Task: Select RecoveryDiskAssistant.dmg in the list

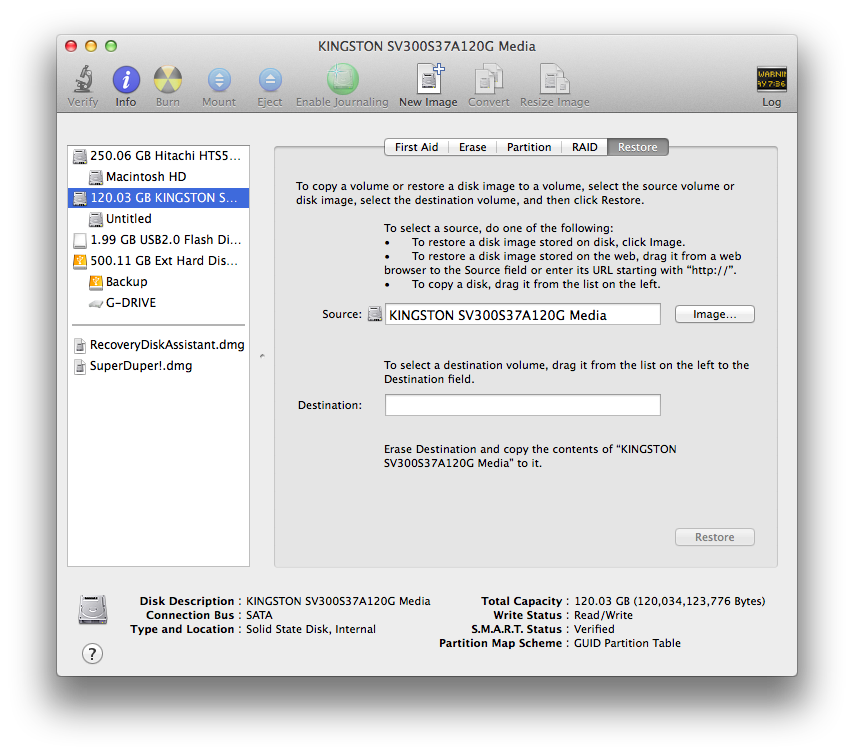Action: (158, 345)
